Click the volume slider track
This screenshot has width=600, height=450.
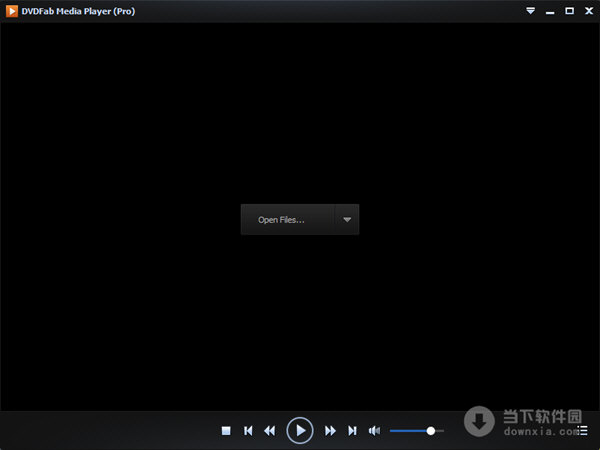(x=417, y=431)
